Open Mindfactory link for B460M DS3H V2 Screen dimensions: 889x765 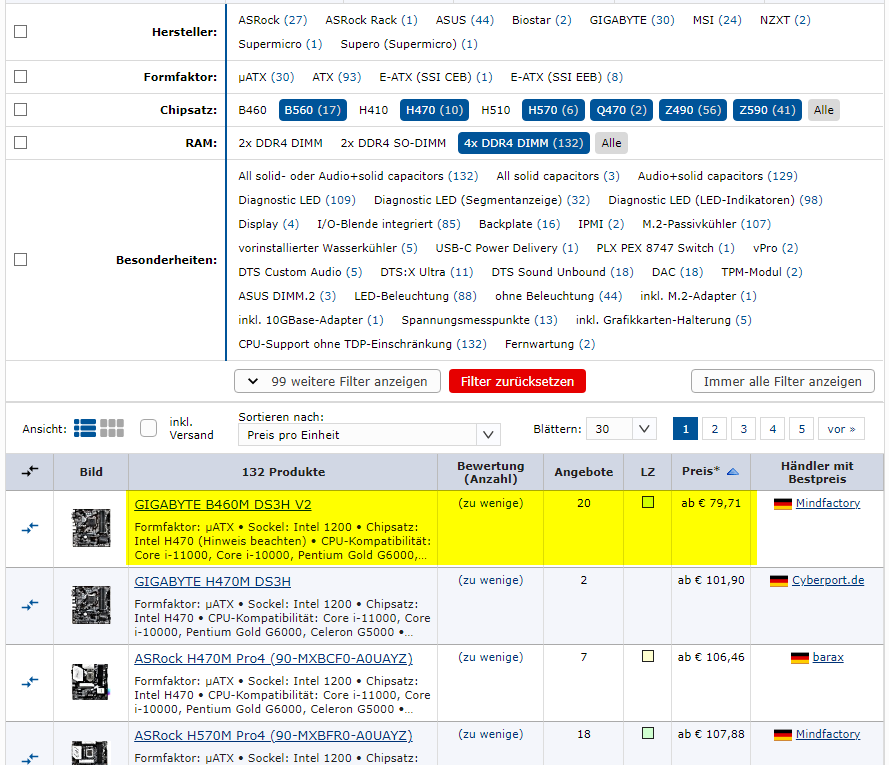pyautogui.click(x=828, y=503)
